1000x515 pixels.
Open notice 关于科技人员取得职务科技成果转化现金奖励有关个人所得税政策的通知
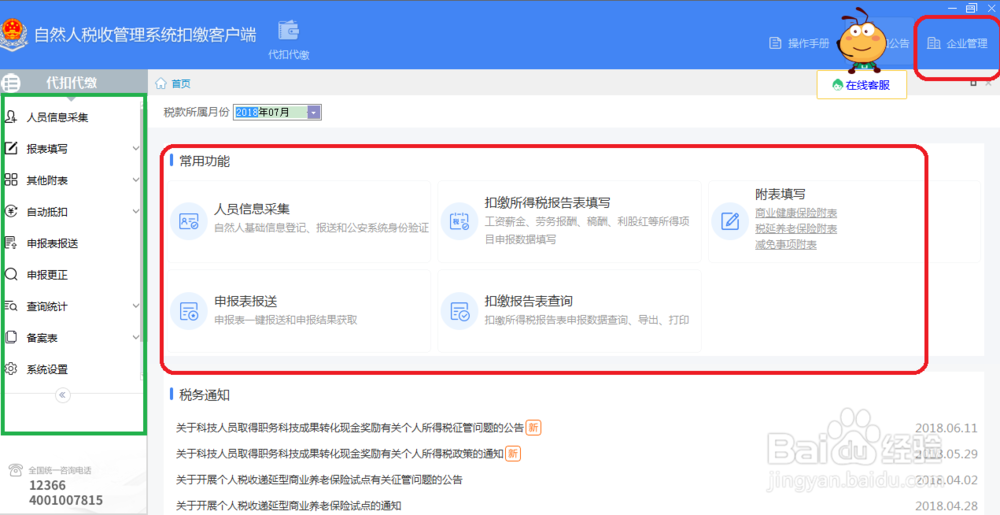pyautogui.click(x=339, y=454)
